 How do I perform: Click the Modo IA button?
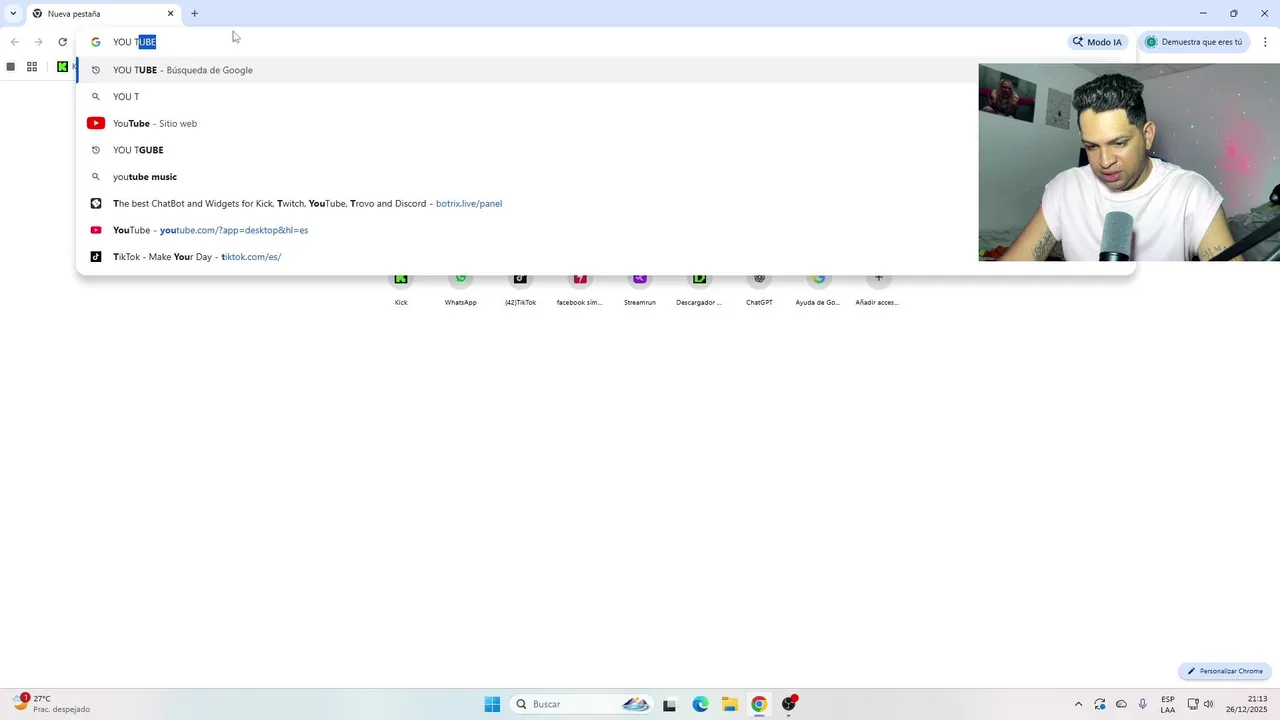pyautogui.click(x=1097, y=42)
